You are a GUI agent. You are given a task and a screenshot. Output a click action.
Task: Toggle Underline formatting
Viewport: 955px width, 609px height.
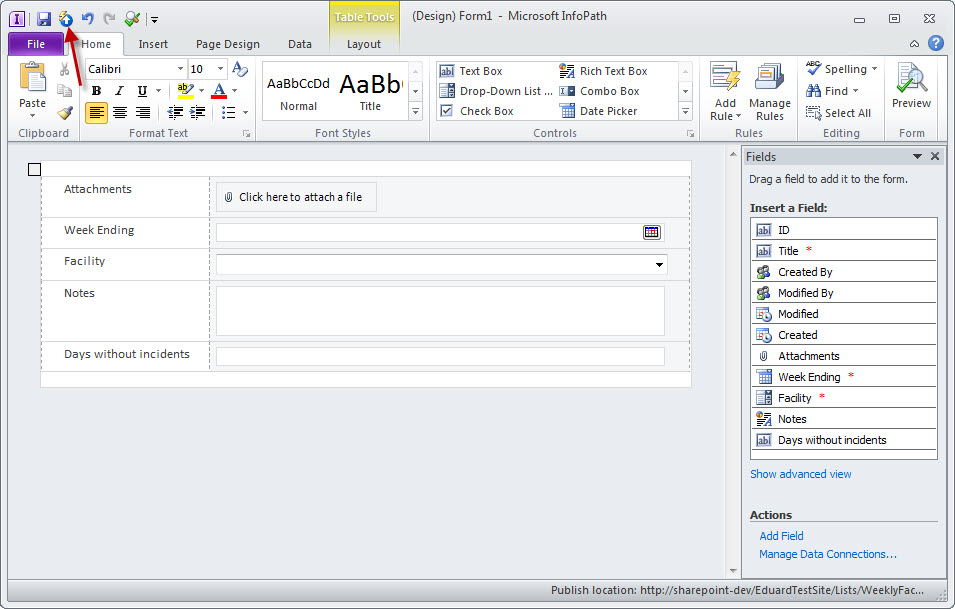click(x=142, y=91)
